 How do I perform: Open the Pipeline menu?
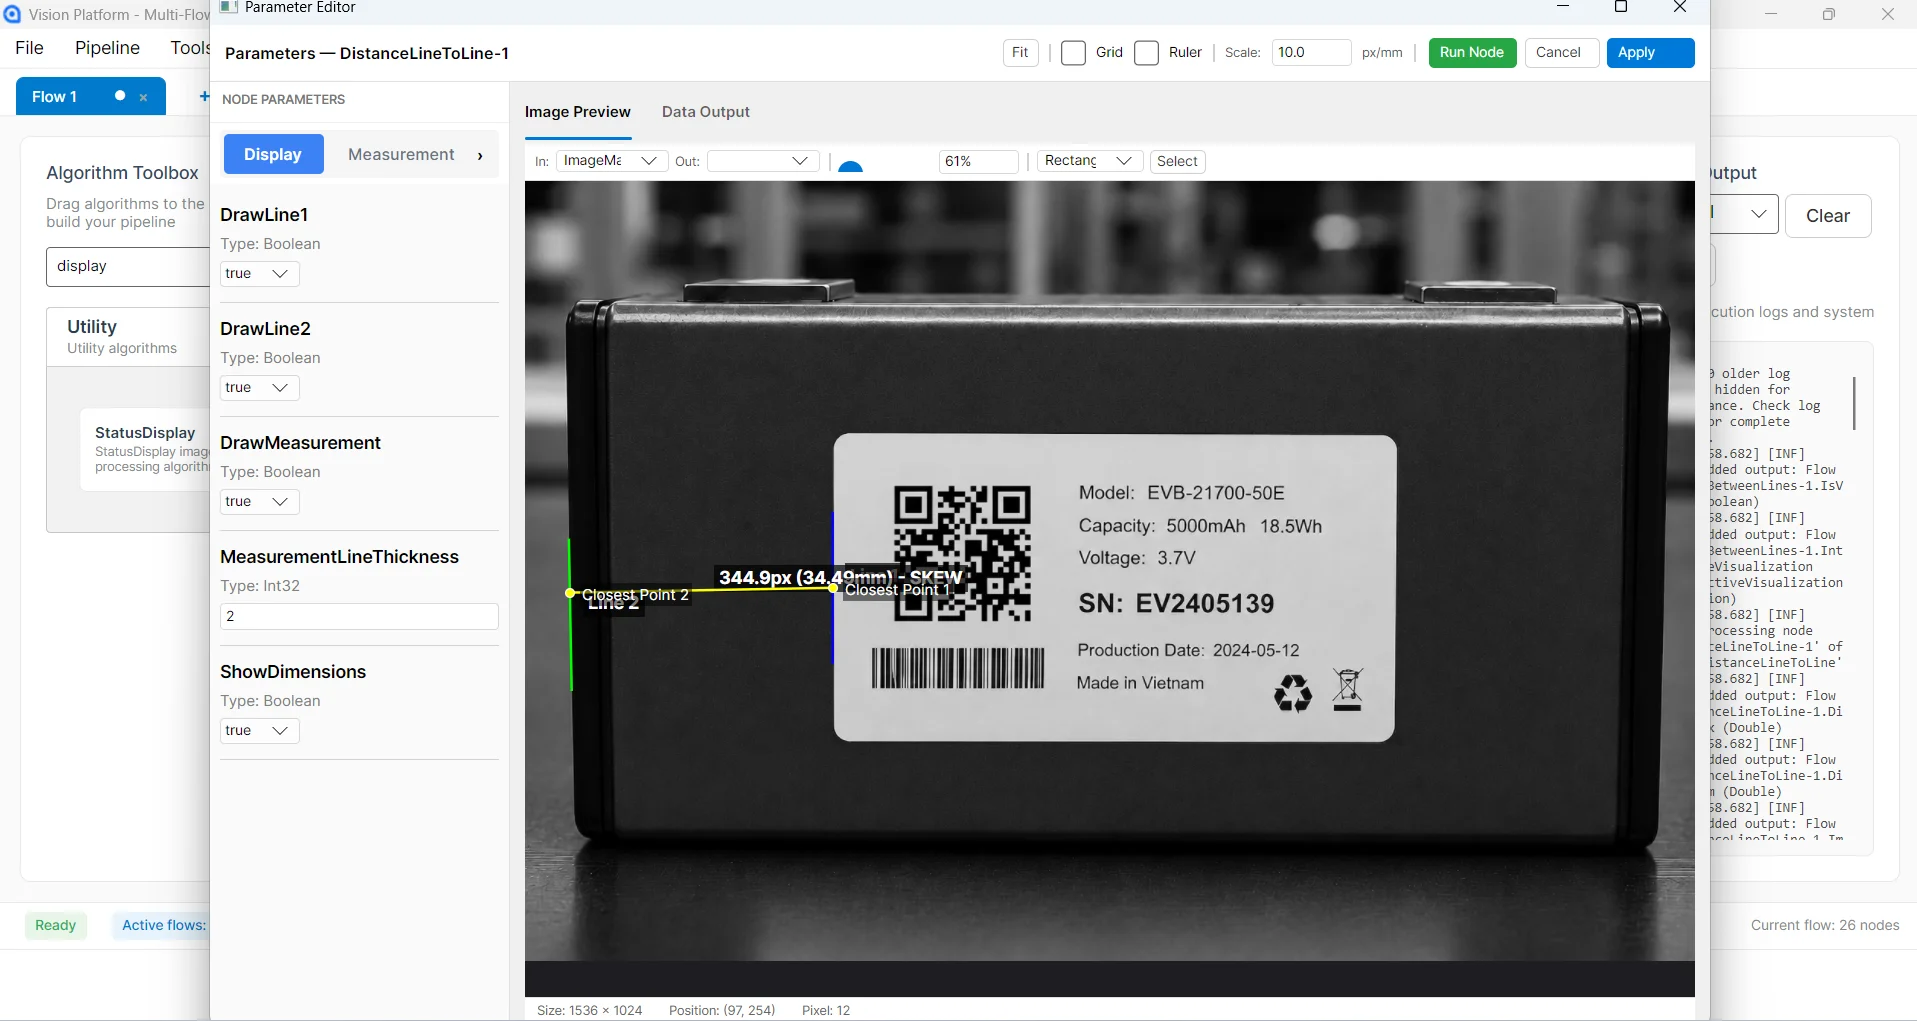click(x=107, y=48)
